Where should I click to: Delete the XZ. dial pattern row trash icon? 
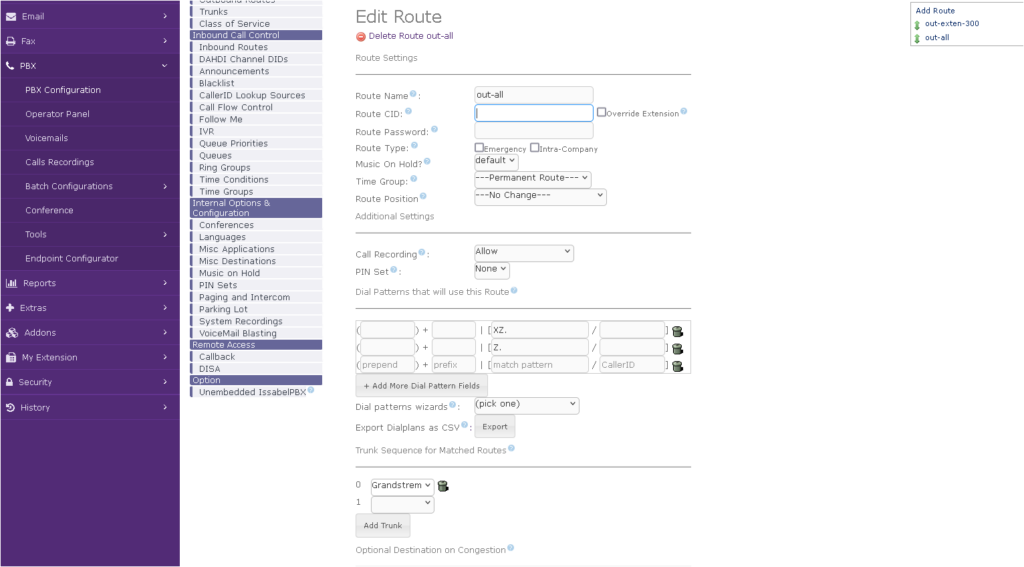[x=677, y=331]
